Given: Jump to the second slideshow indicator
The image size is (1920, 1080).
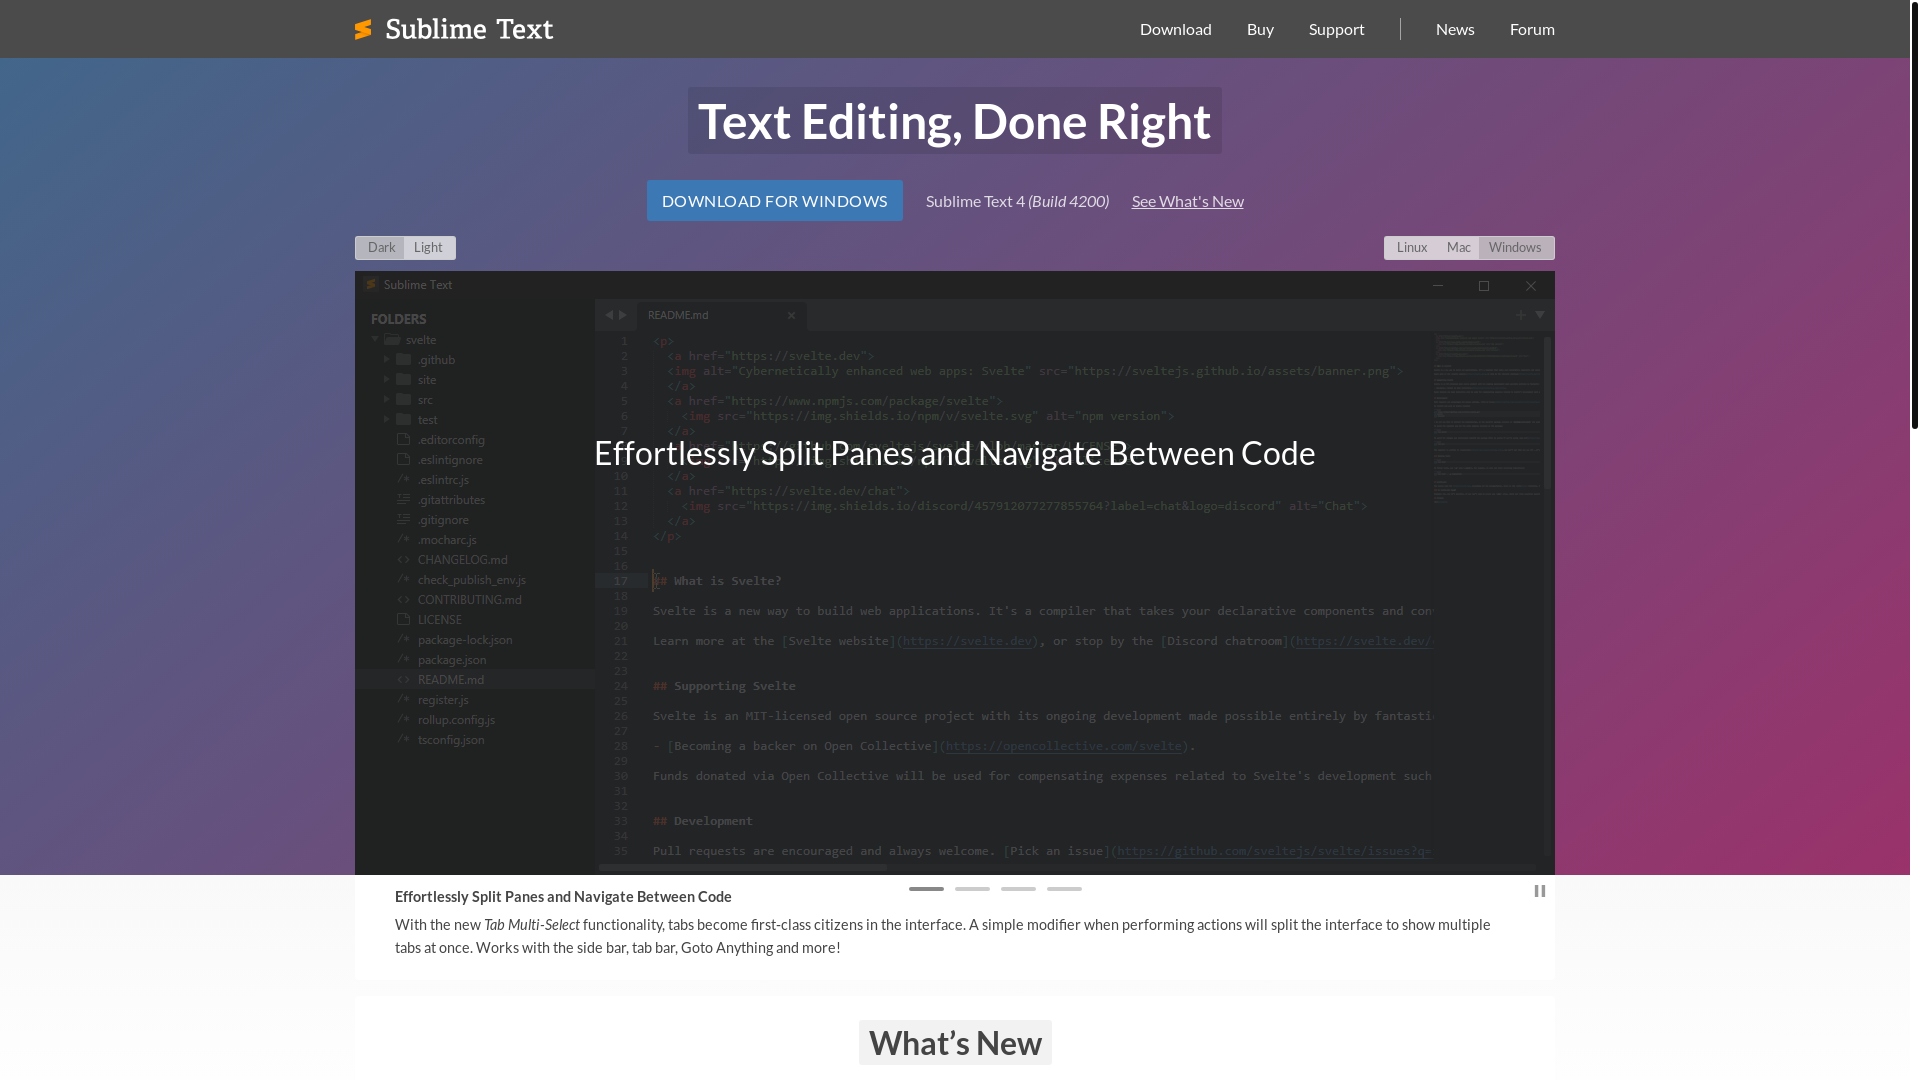Looking at the screenshot, I should [x=972, y=889].
